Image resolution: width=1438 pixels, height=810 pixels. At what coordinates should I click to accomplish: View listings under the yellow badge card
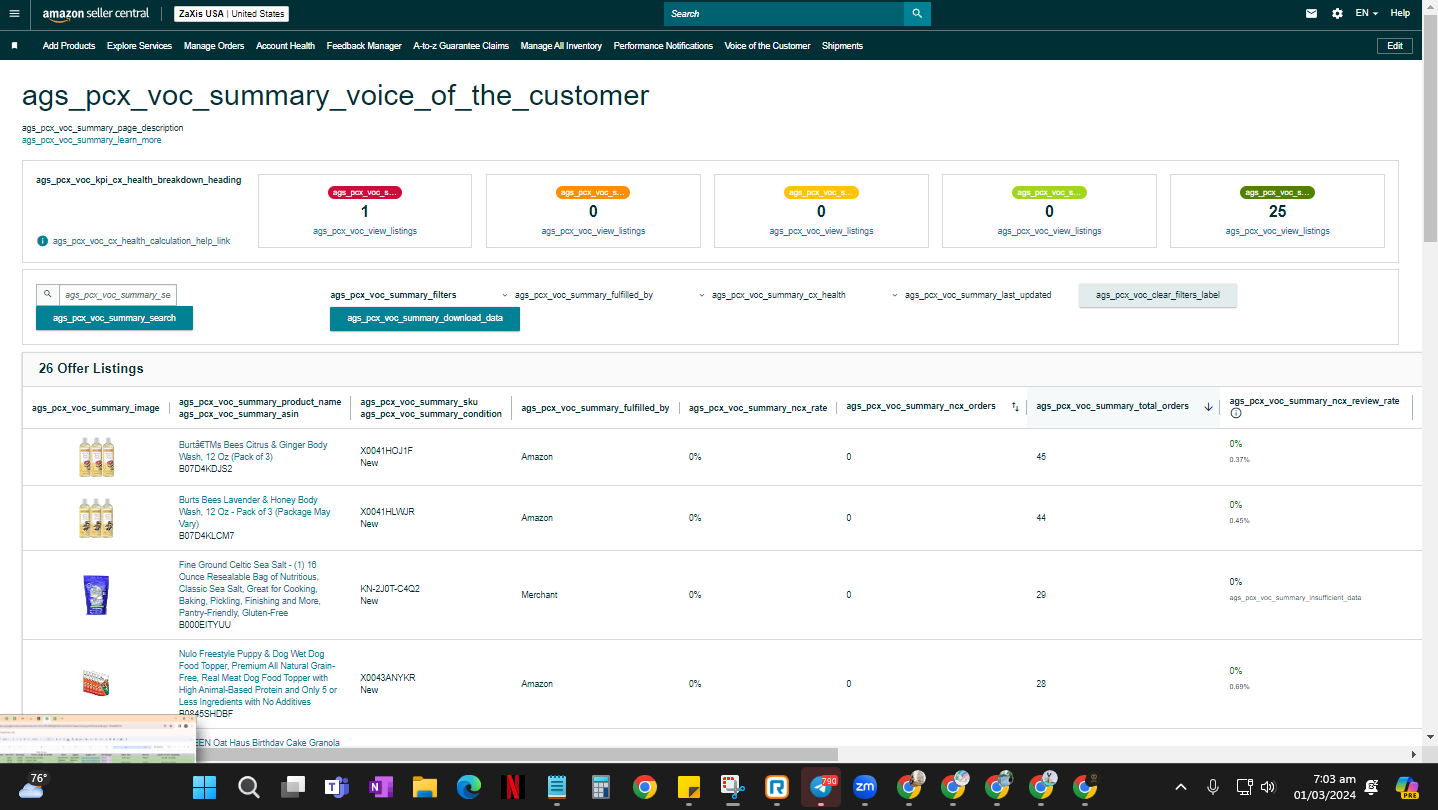pyautogui.click(x=821, y=231)
